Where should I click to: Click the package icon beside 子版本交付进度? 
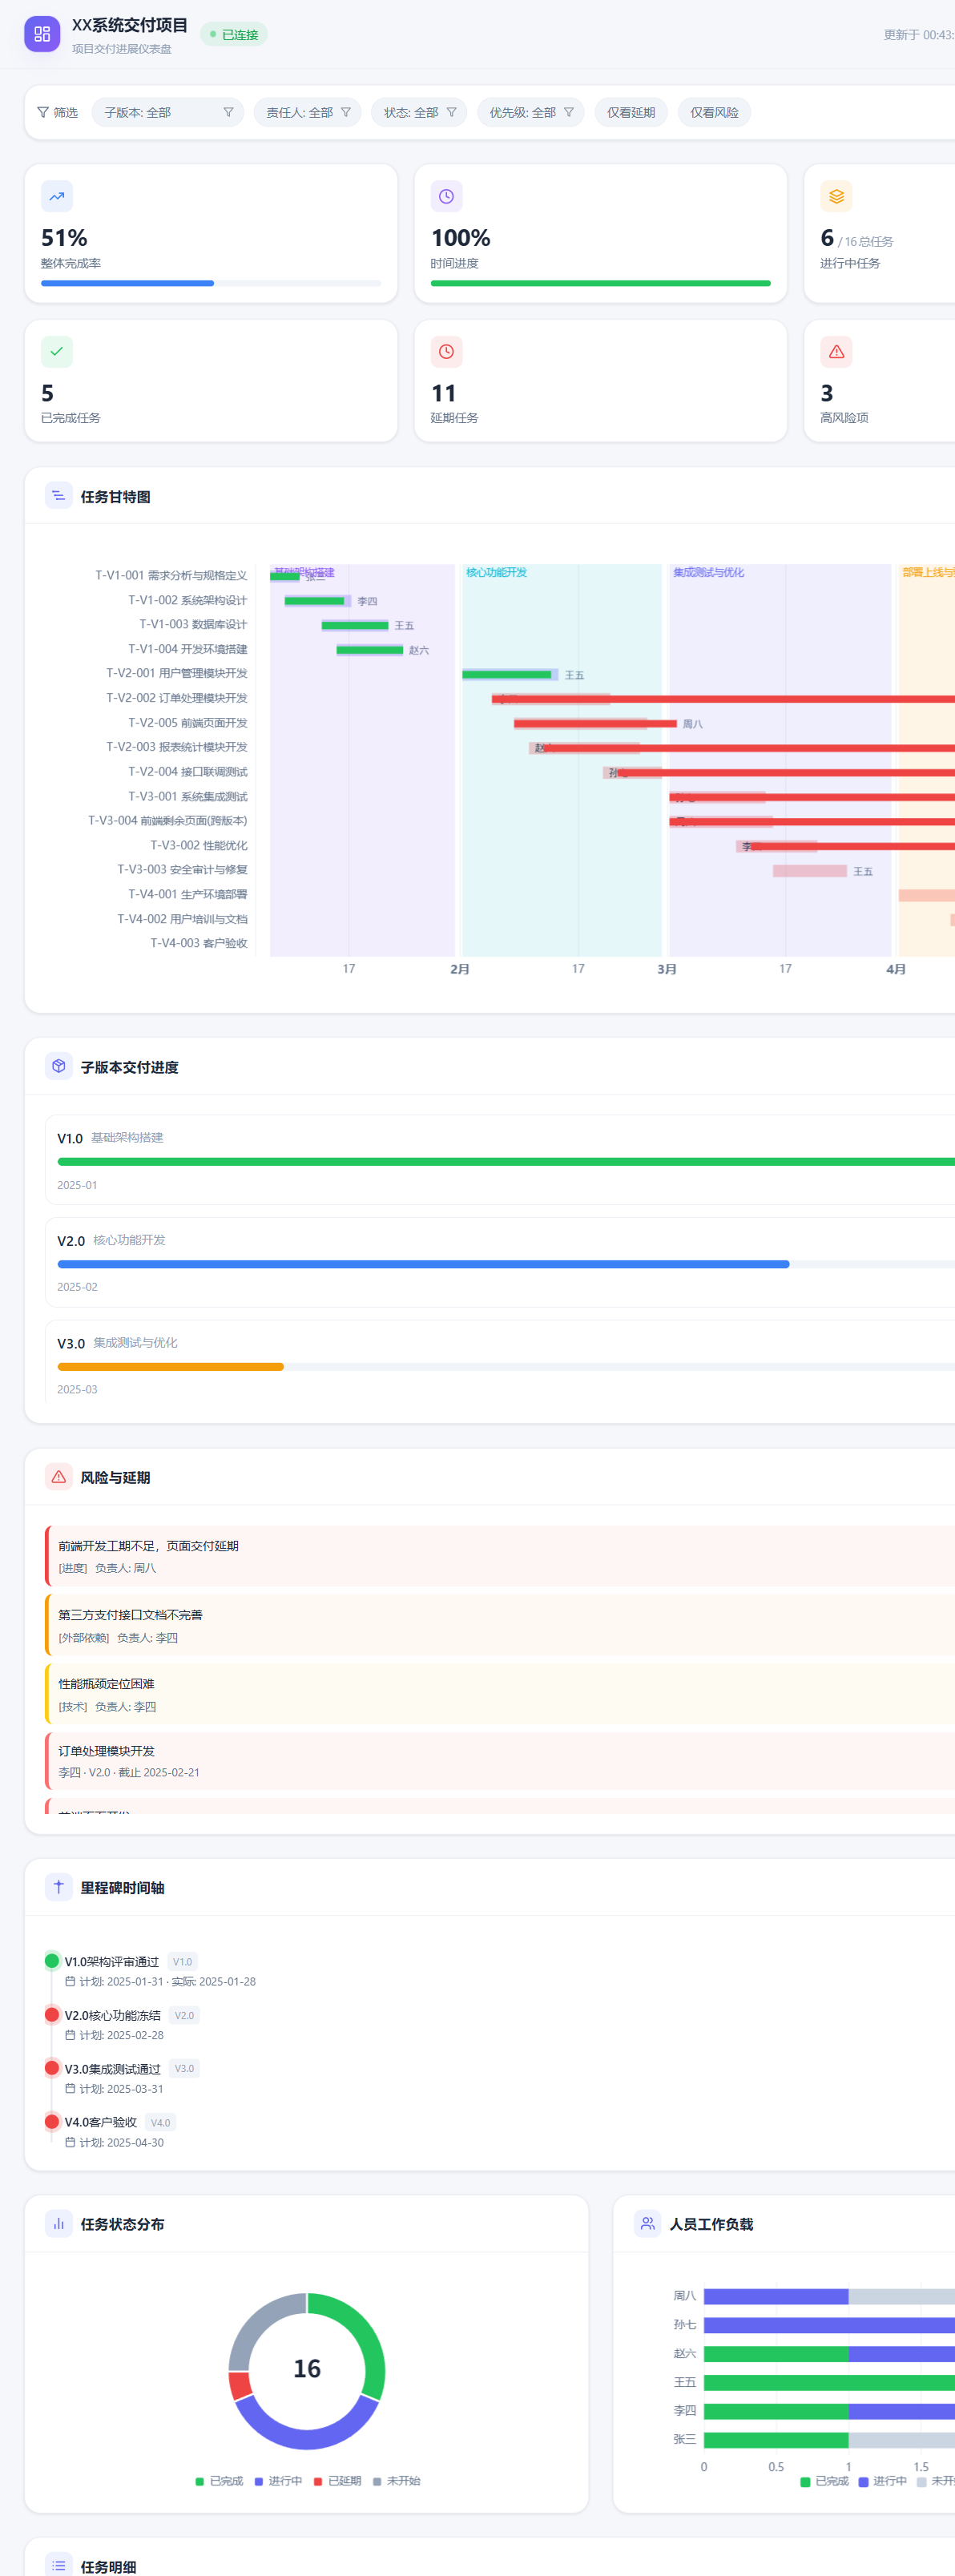point(59,1066)
